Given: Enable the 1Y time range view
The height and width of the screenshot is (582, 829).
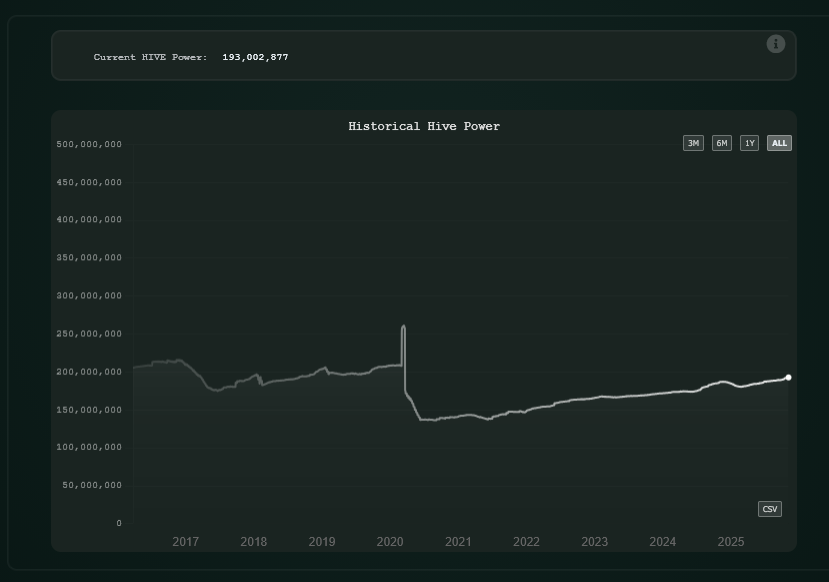Looking at the screenshot, I should click(x=750, y=143).
